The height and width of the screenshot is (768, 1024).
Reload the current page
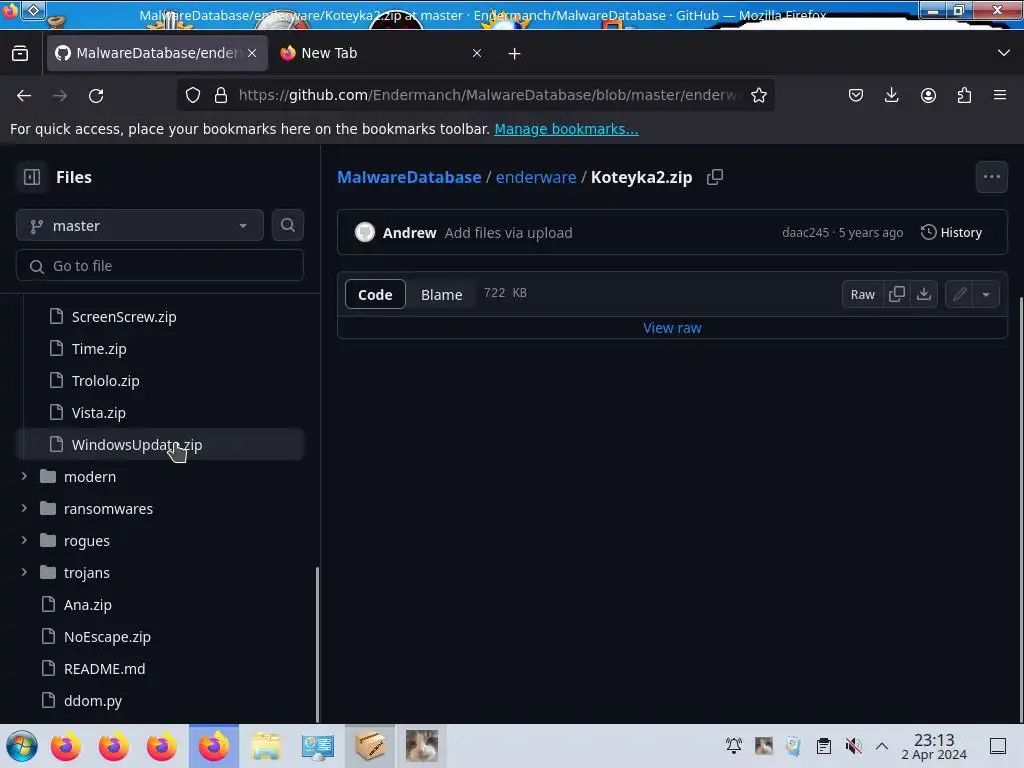pyautogui.click(x=96, y=95)
